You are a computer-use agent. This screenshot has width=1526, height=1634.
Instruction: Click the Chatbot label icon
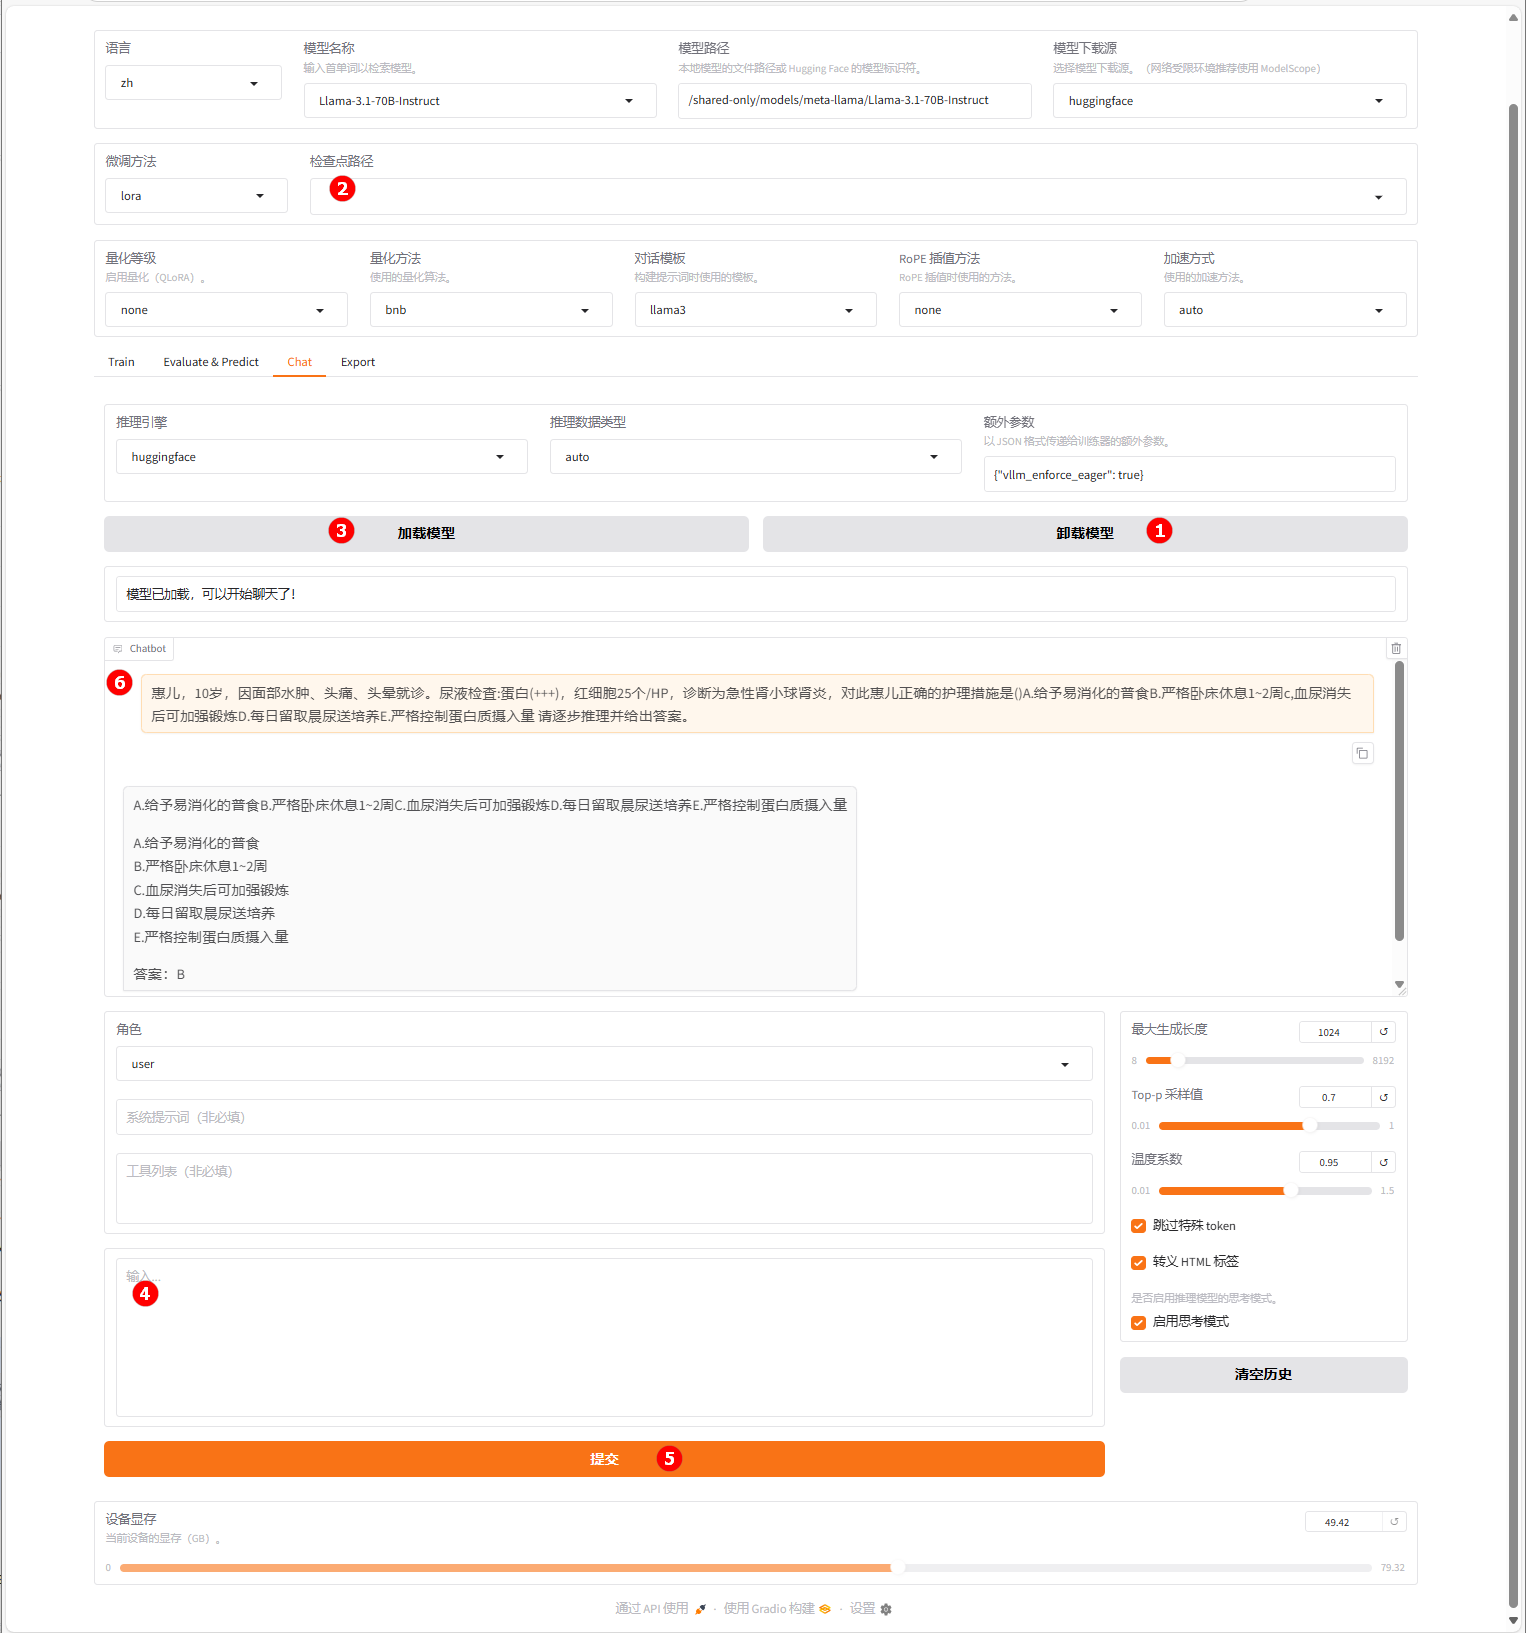[x=118, y=649]
